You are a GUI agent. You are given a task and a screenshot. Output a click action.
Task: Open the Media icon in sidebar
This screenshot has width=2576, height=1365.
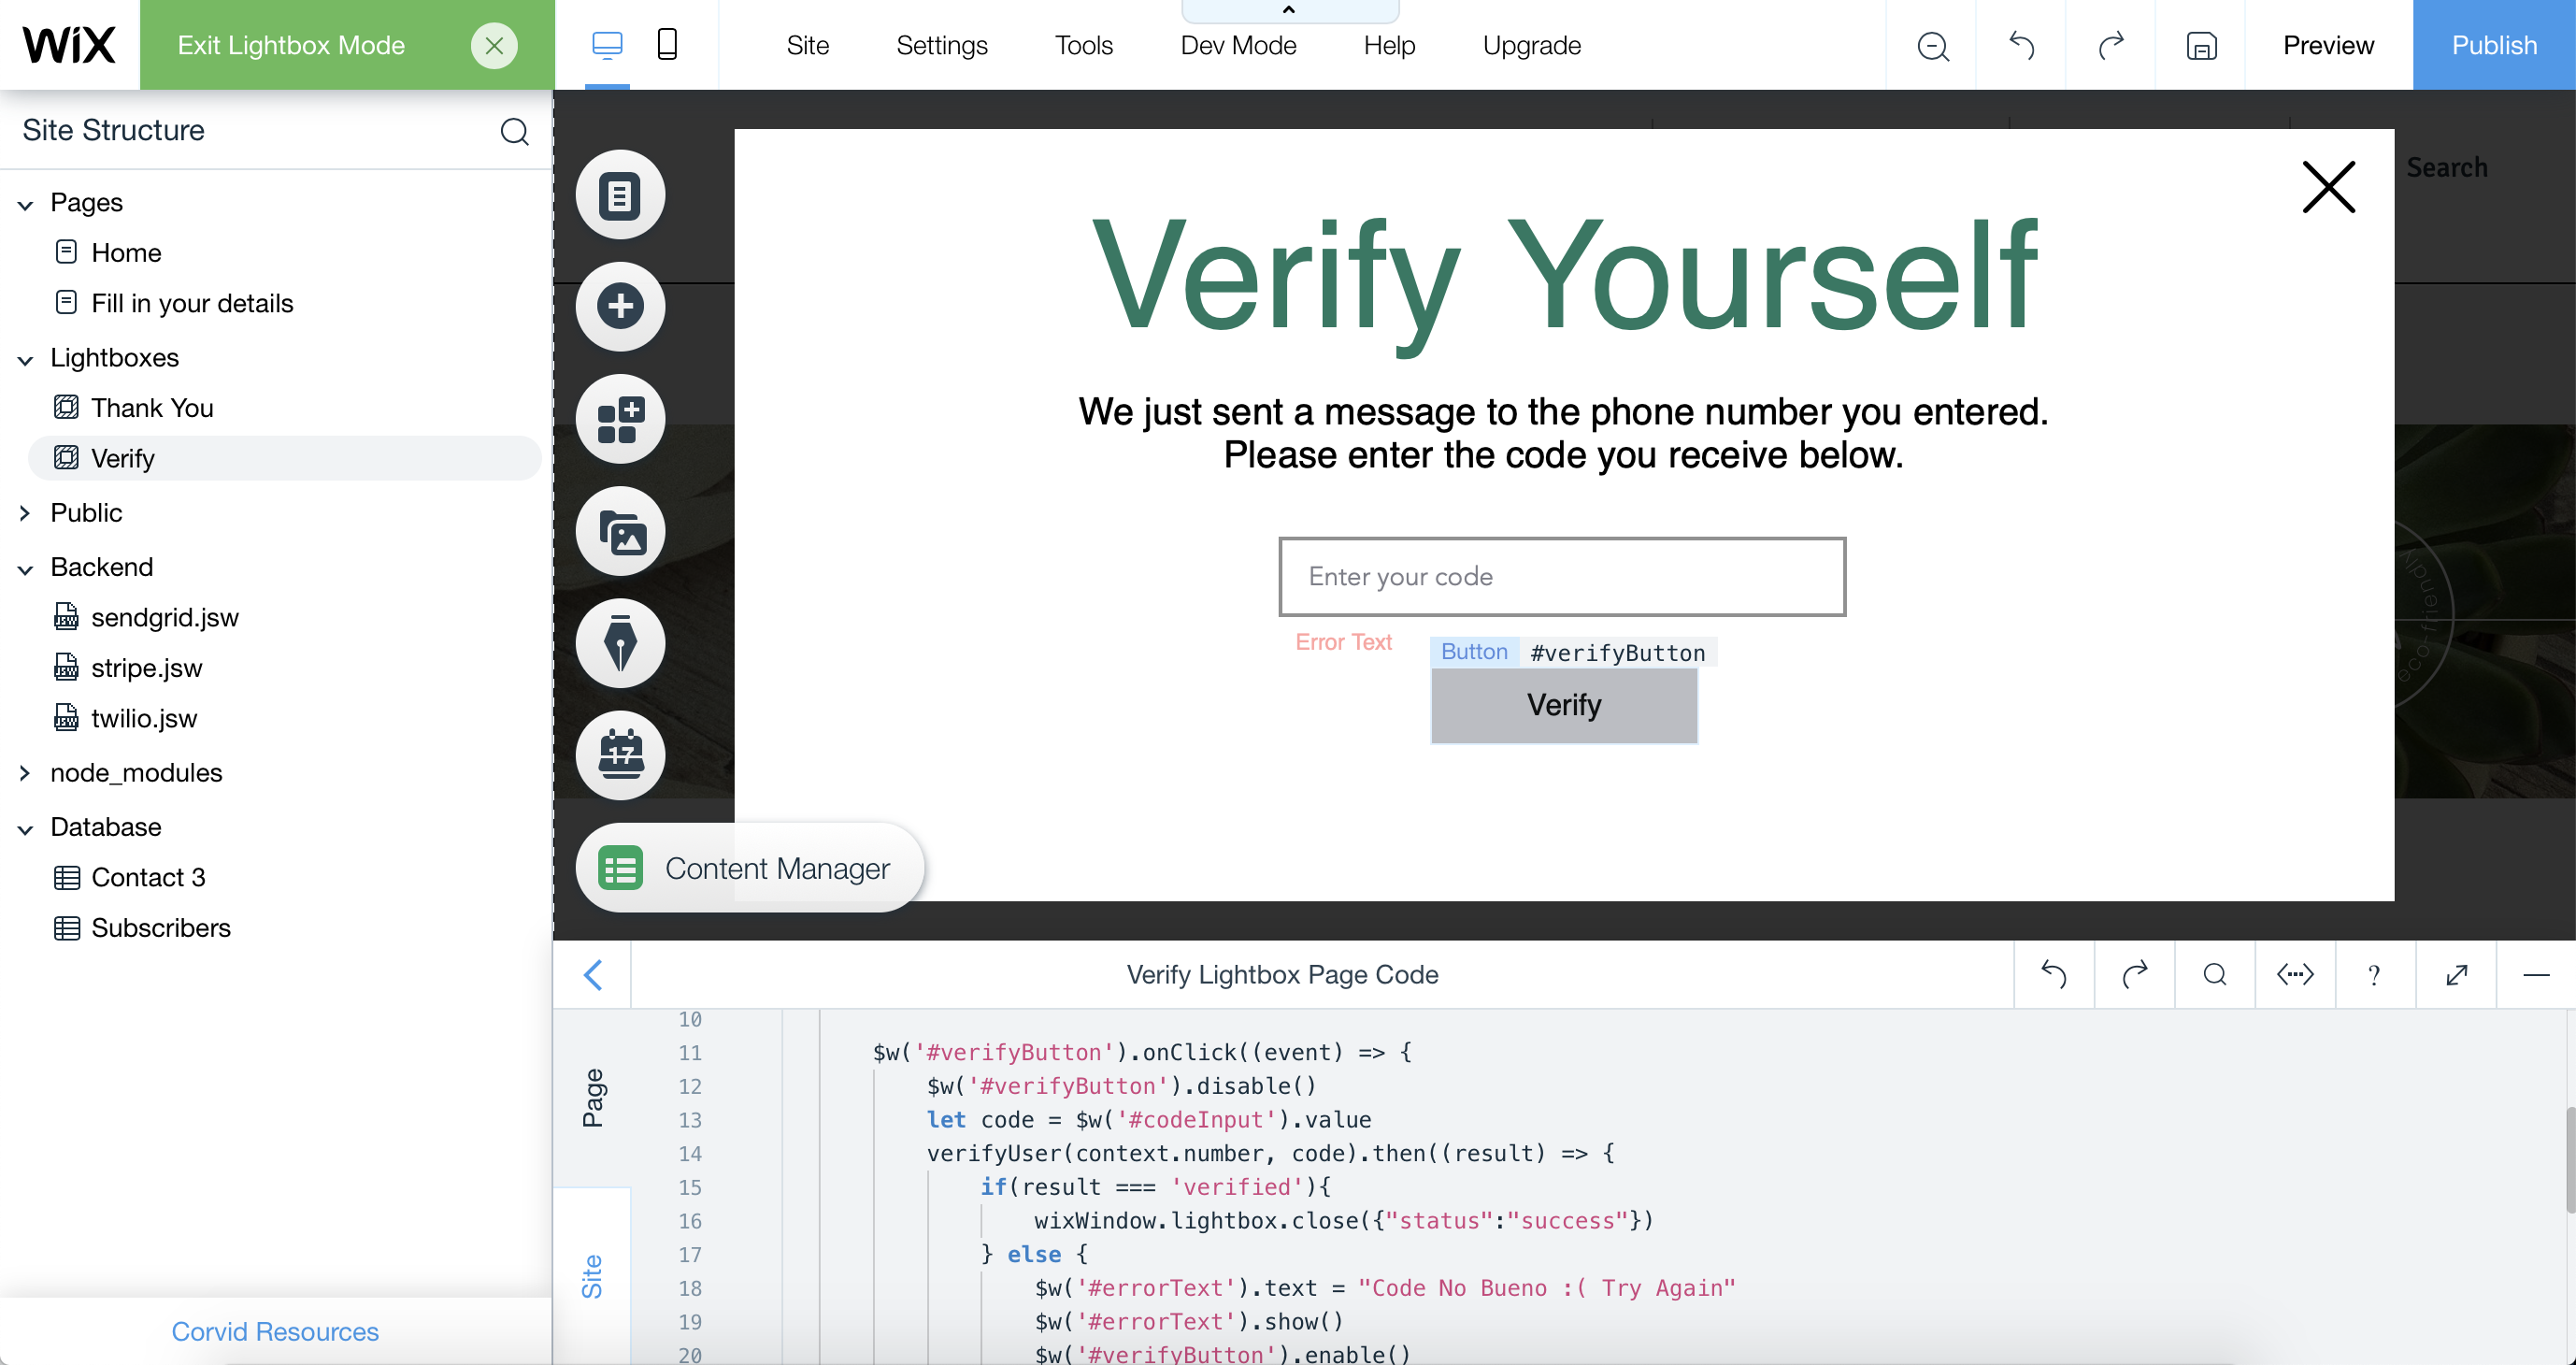pyautogui.click(x=620, y=531)
